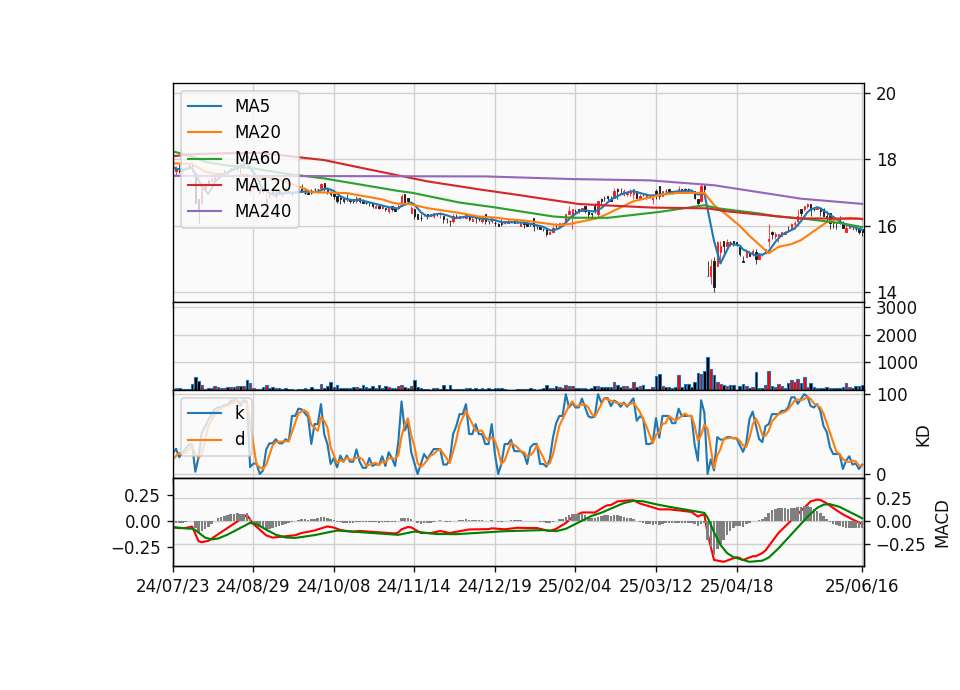
Task: Click the 24/07/23 date tick label
Action: 173,586
